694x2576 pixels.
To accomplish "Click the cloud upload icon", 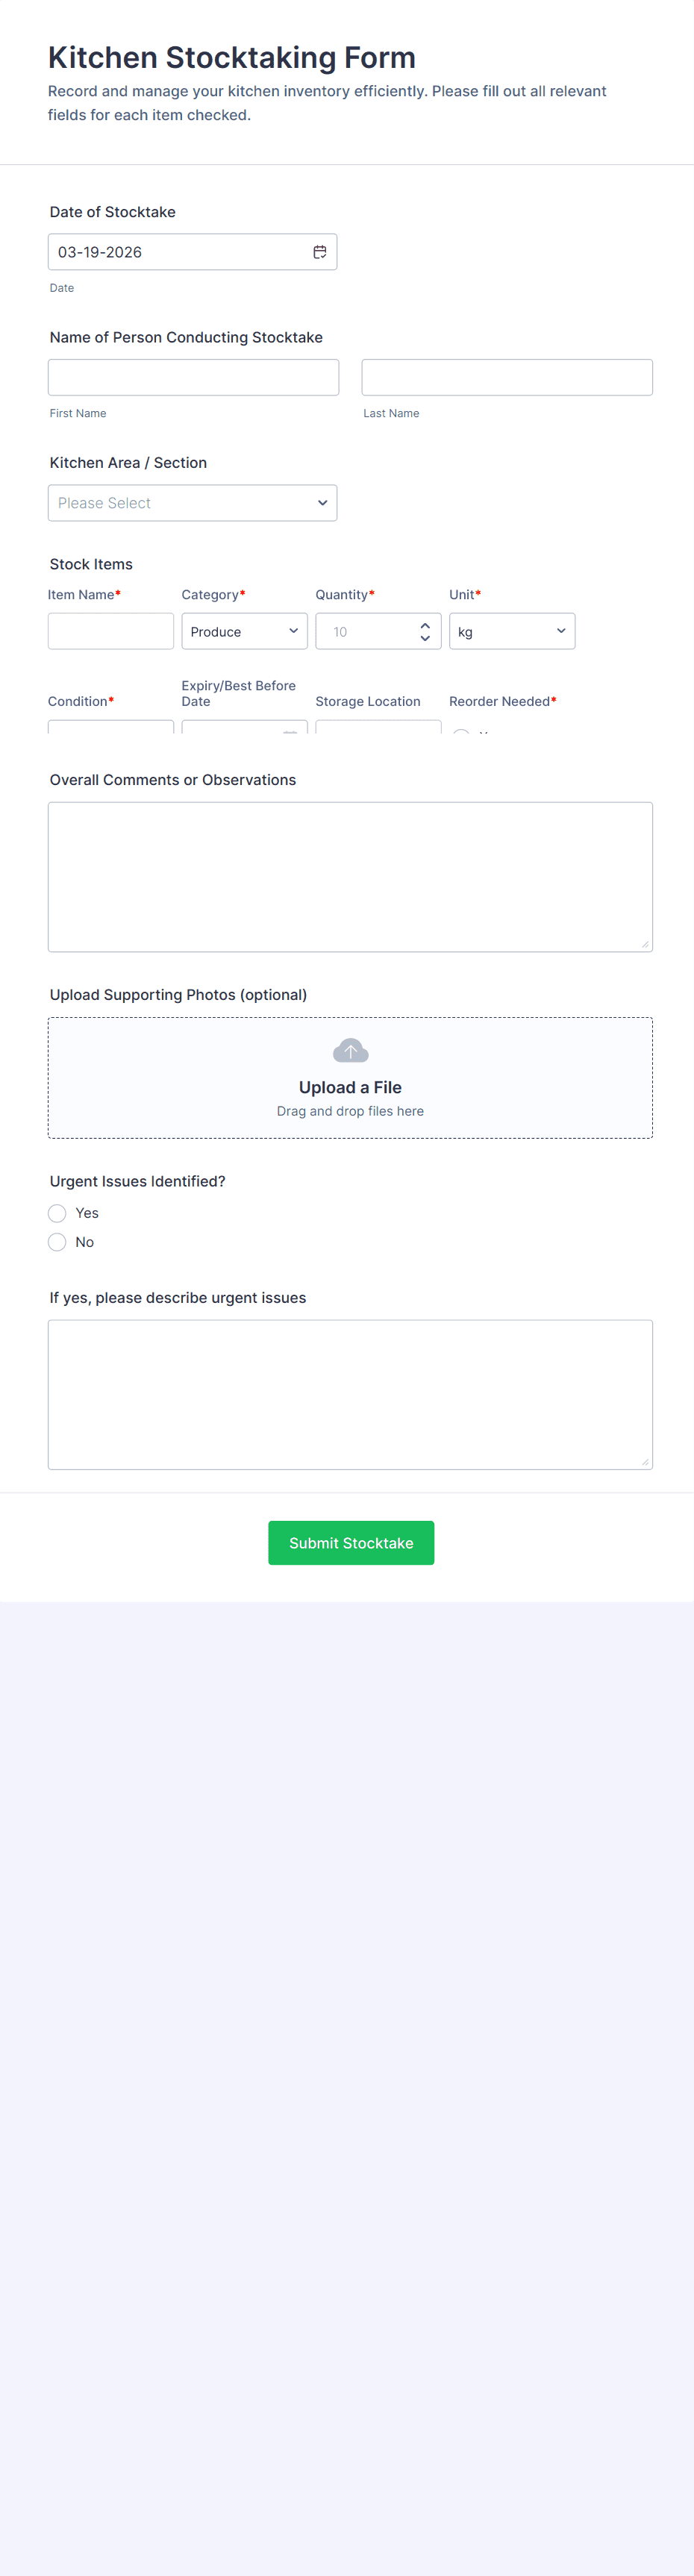I will [350, 1051].
